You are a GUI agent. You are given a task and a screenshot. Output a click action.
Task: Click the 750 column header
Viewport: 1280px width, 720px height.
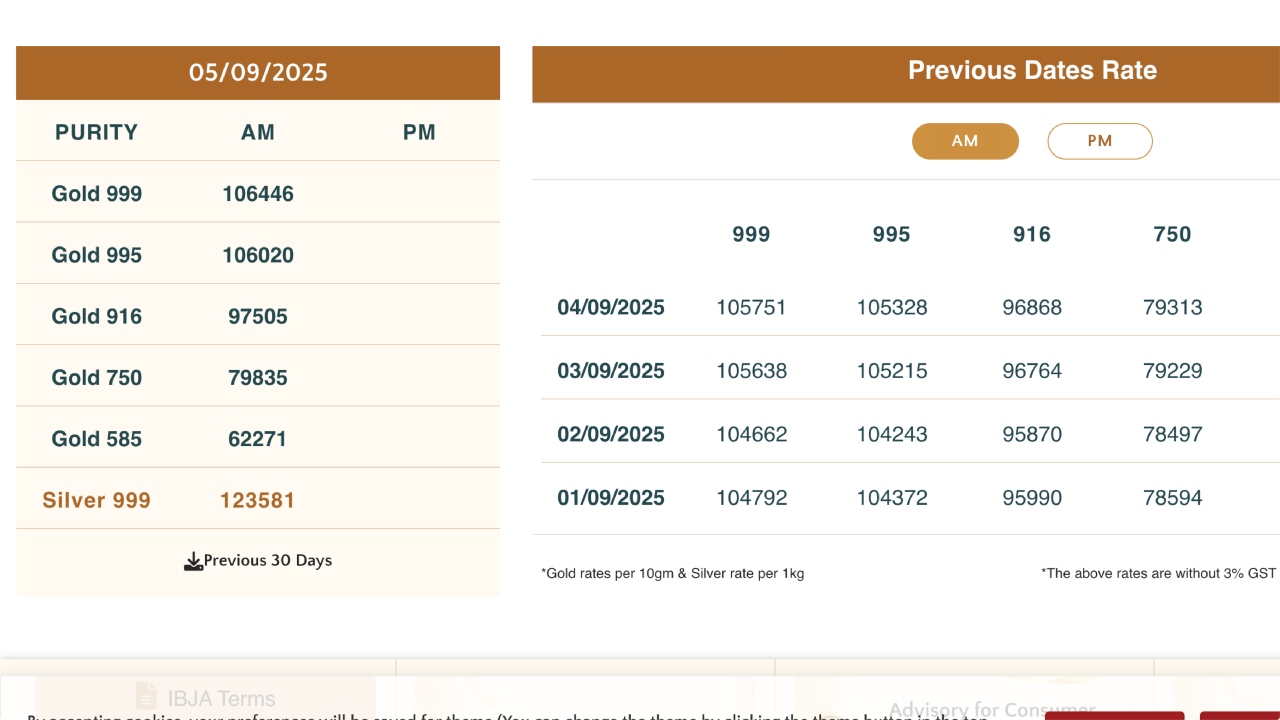point(1172,235)
